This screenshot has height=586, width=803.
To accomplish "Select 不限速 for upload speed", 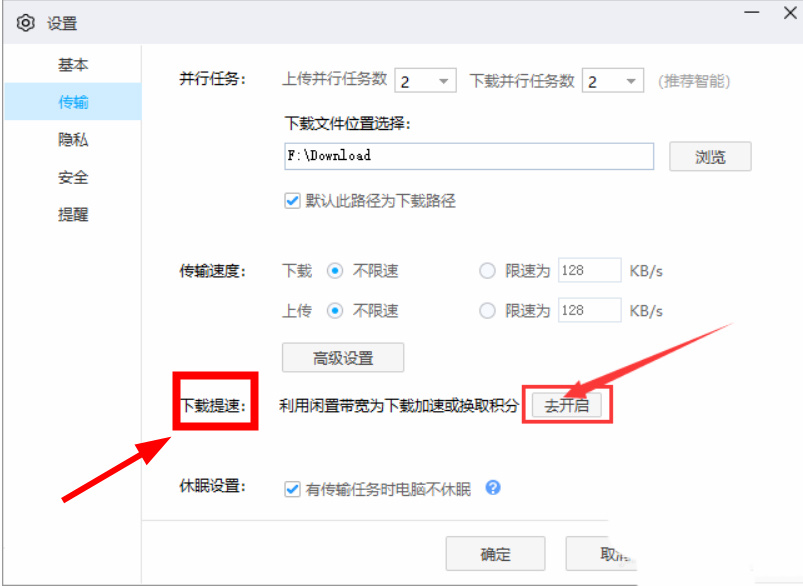I will pyautogui.click(x=336, y=310).
